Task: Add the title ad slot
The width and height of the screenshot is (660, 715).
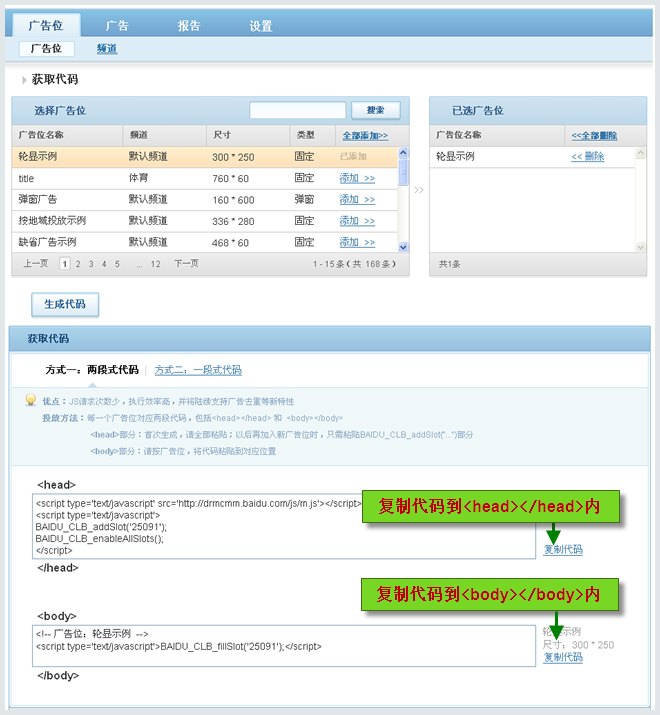Action: [x=357, y=178]
